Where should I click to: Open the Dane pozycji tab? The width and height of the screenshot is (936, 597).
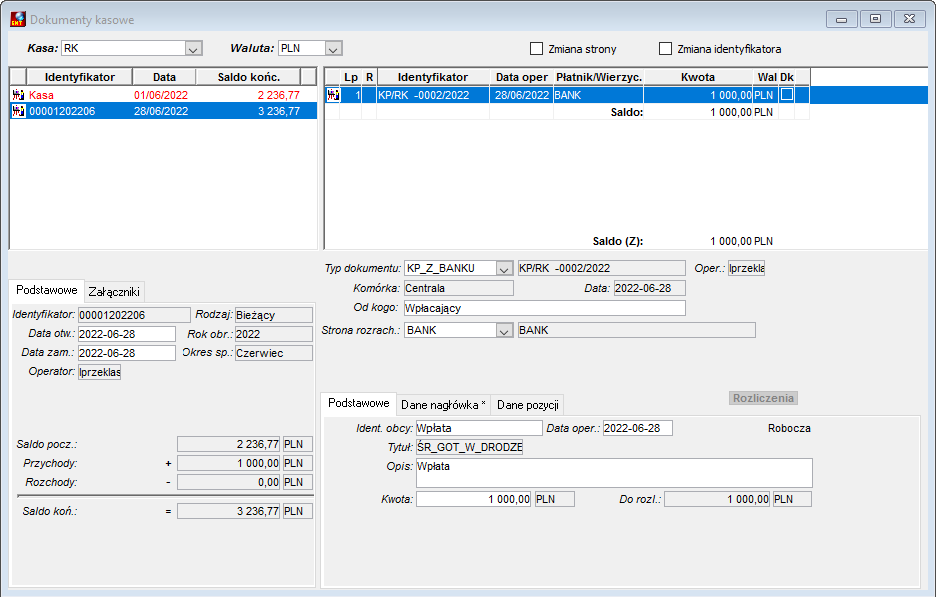click(x=528, y=405)
